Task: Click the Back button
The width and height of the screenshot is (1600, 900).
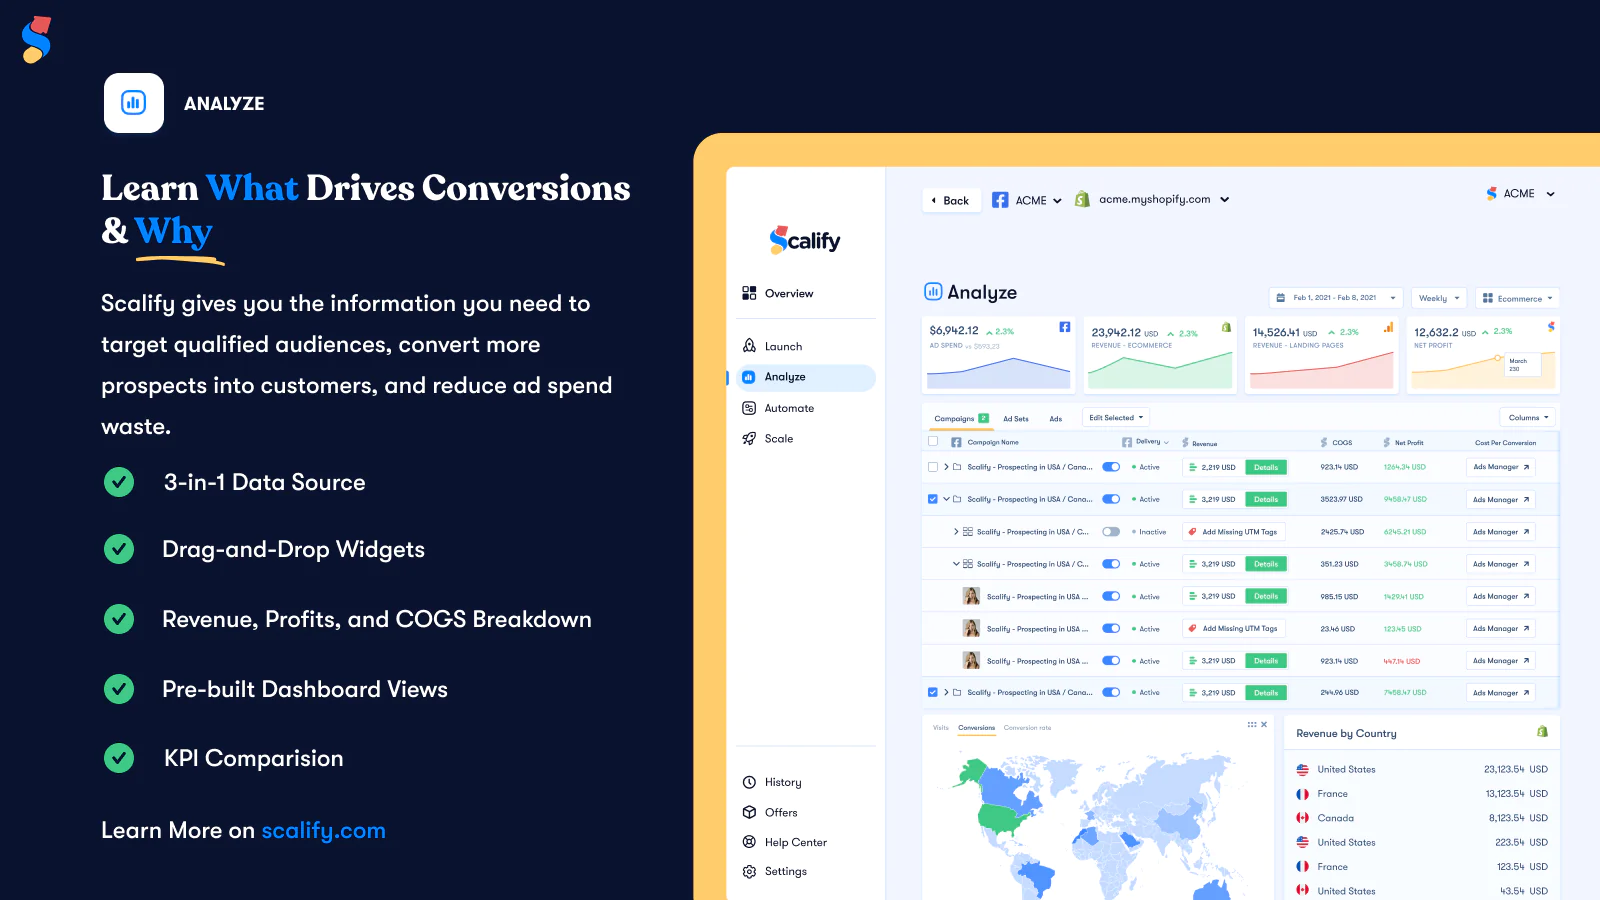Action: coord(951,200)
